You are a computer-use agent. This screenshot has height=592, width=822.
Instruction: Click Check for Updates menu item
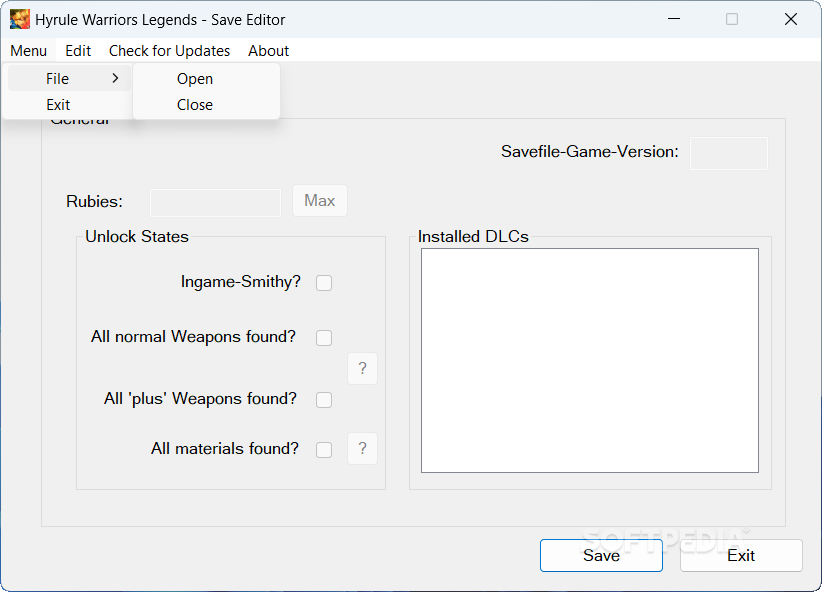click(169, 51)
